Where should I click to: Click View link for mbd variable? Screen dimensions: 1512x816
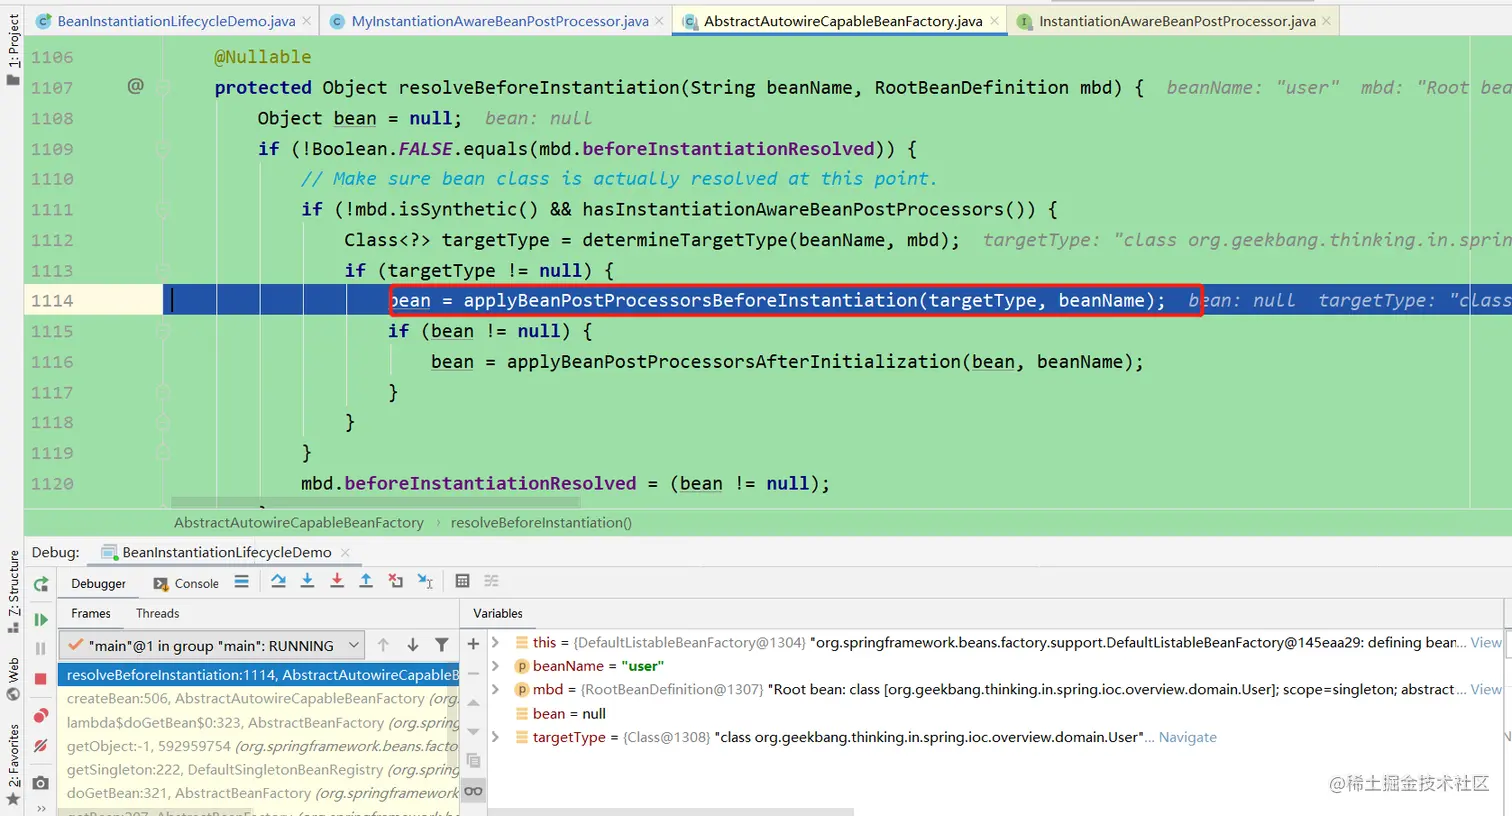tap(1486, 689)
